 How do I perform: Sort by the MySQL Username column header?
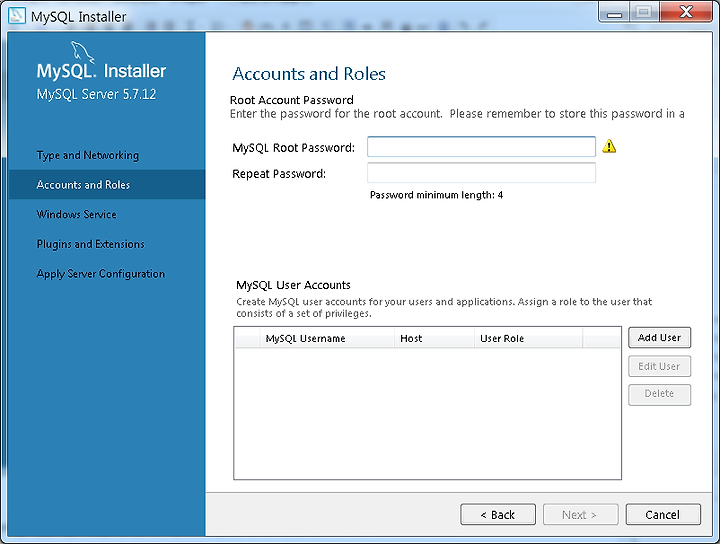(x=327, y=338)
